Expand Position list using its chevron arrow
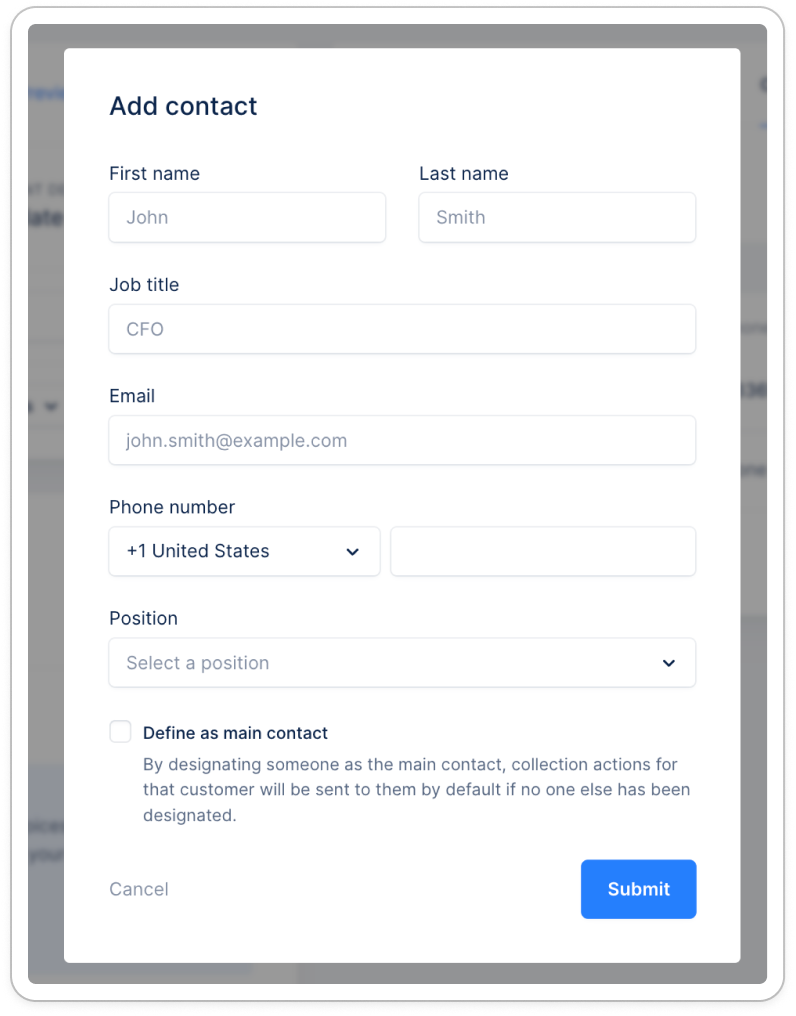This screenshot has height=1016, width=796. tap(669, 663)
